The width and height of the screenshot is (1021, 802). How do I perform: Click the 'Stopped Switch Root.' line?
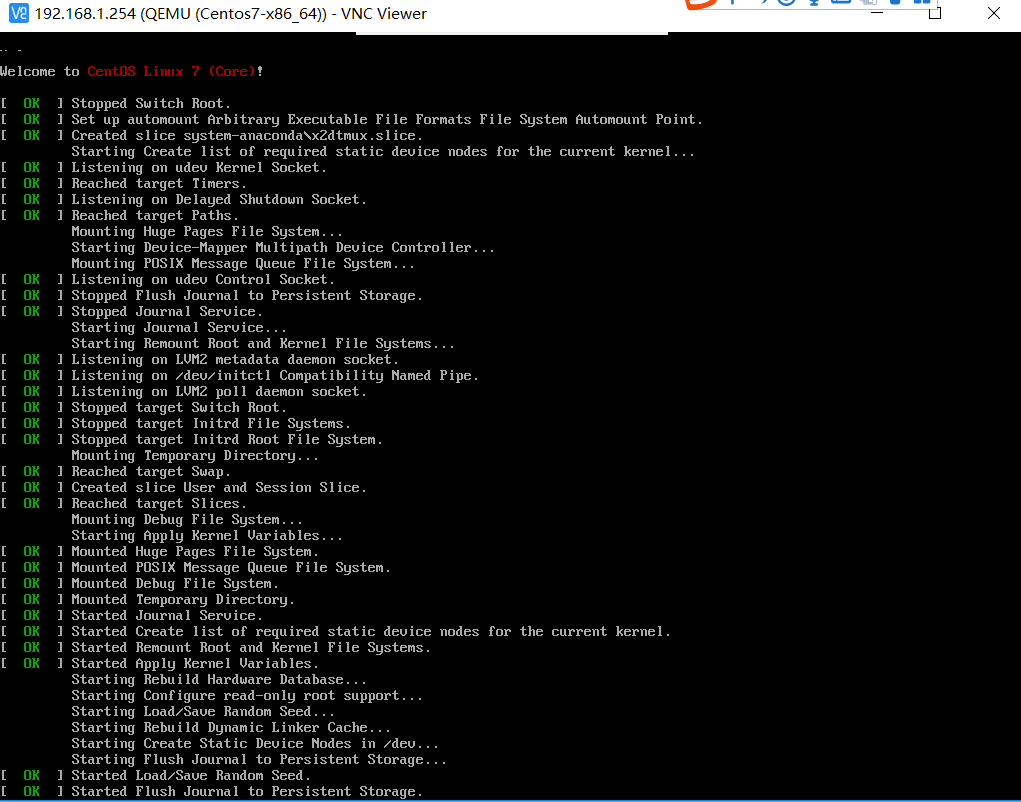click(151, 104)
